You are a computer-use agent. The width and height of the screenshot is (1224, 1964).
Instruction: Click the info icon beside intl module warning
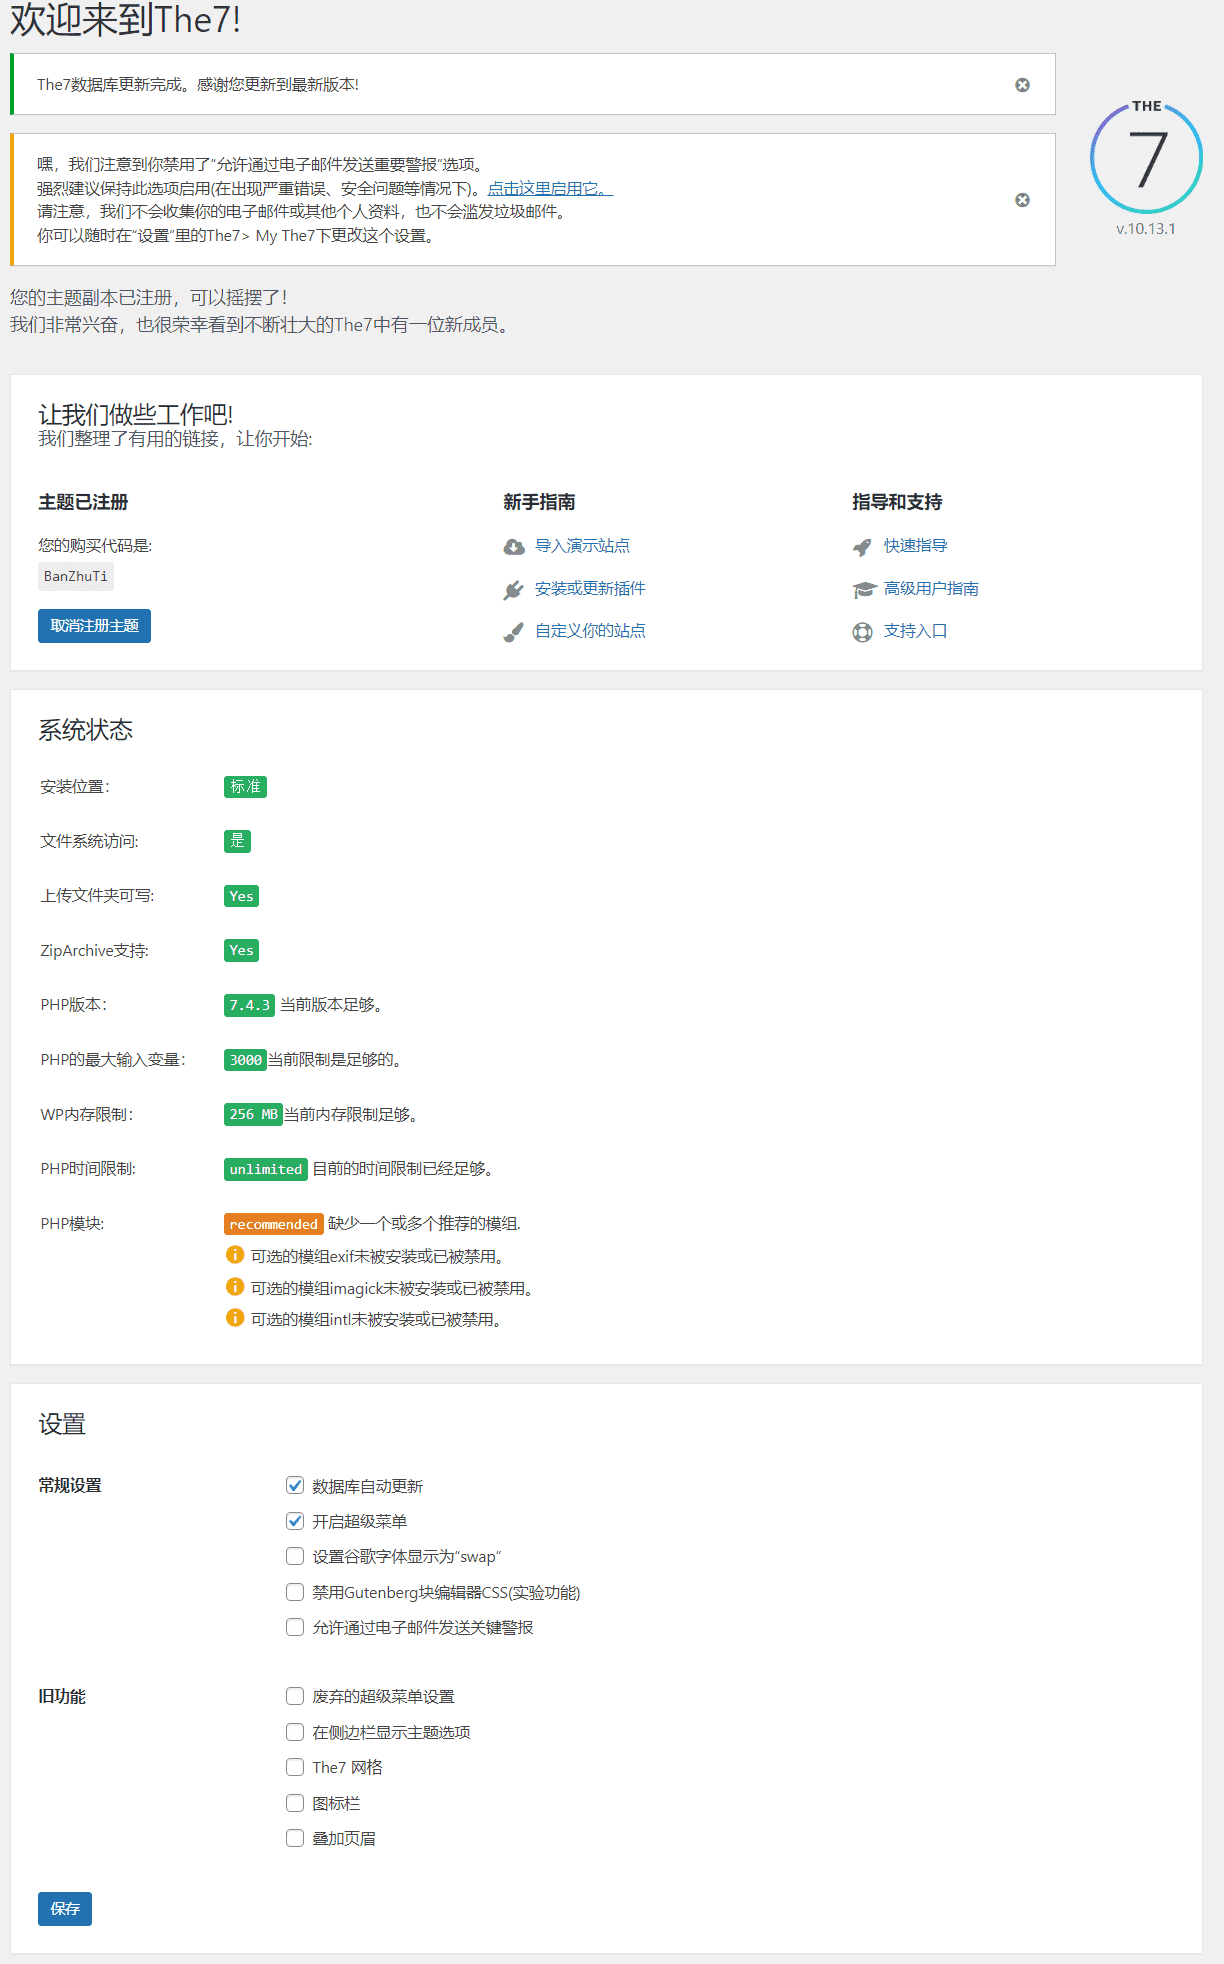tap(235, 1318)
